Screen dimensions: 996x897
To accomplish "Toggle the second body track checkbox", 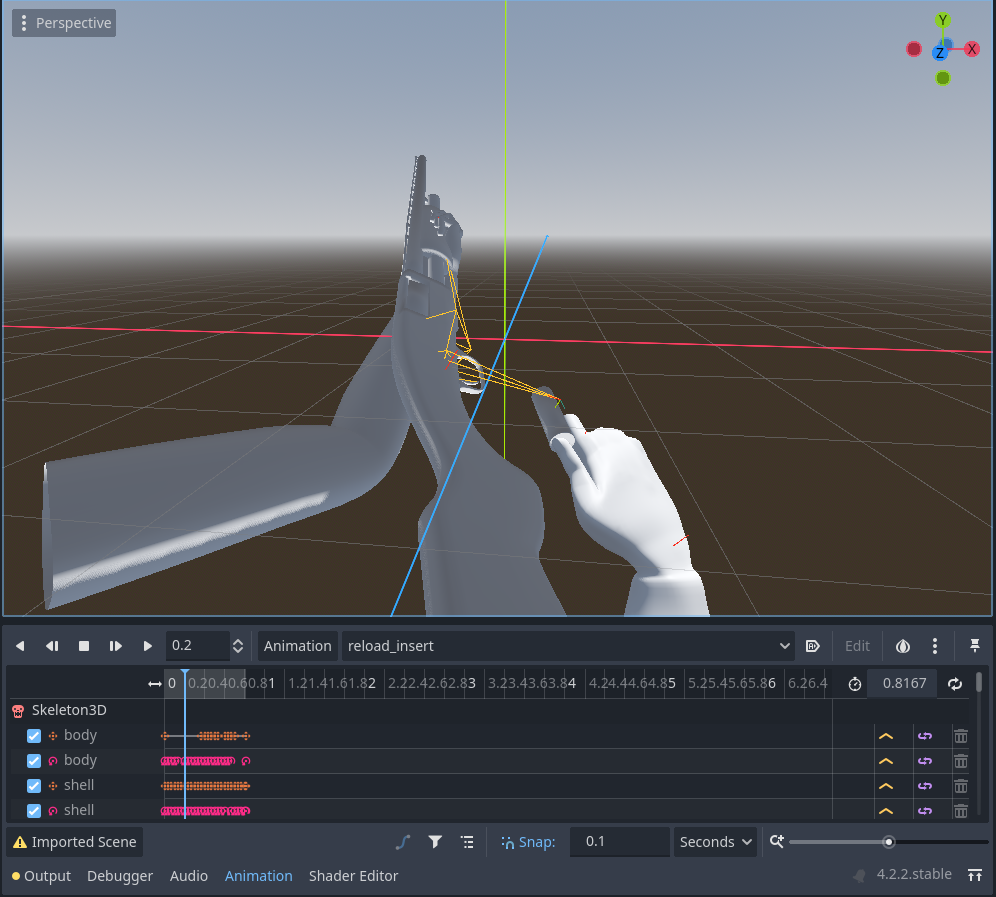I will [33, 760].
